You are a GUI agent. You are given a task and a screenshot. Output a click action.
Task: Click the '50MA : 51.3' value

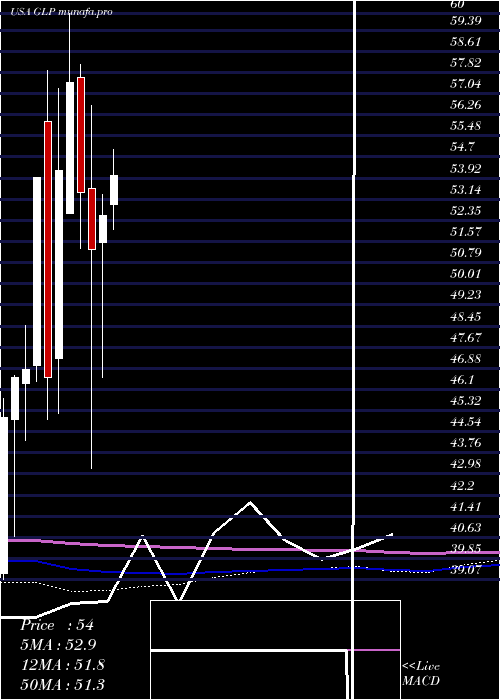click(x=62, y=684)
